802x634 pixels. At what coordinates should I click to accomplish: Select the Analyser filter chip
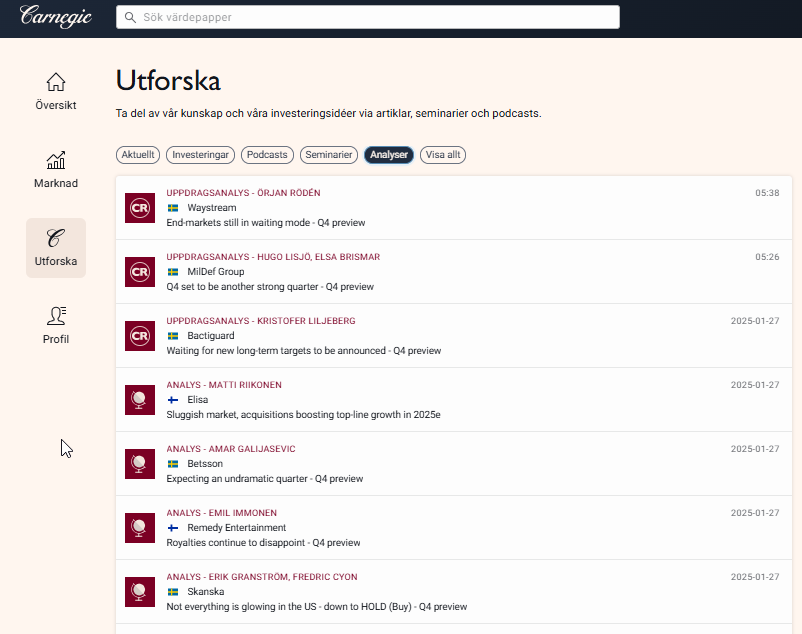[x=389, y=155]
